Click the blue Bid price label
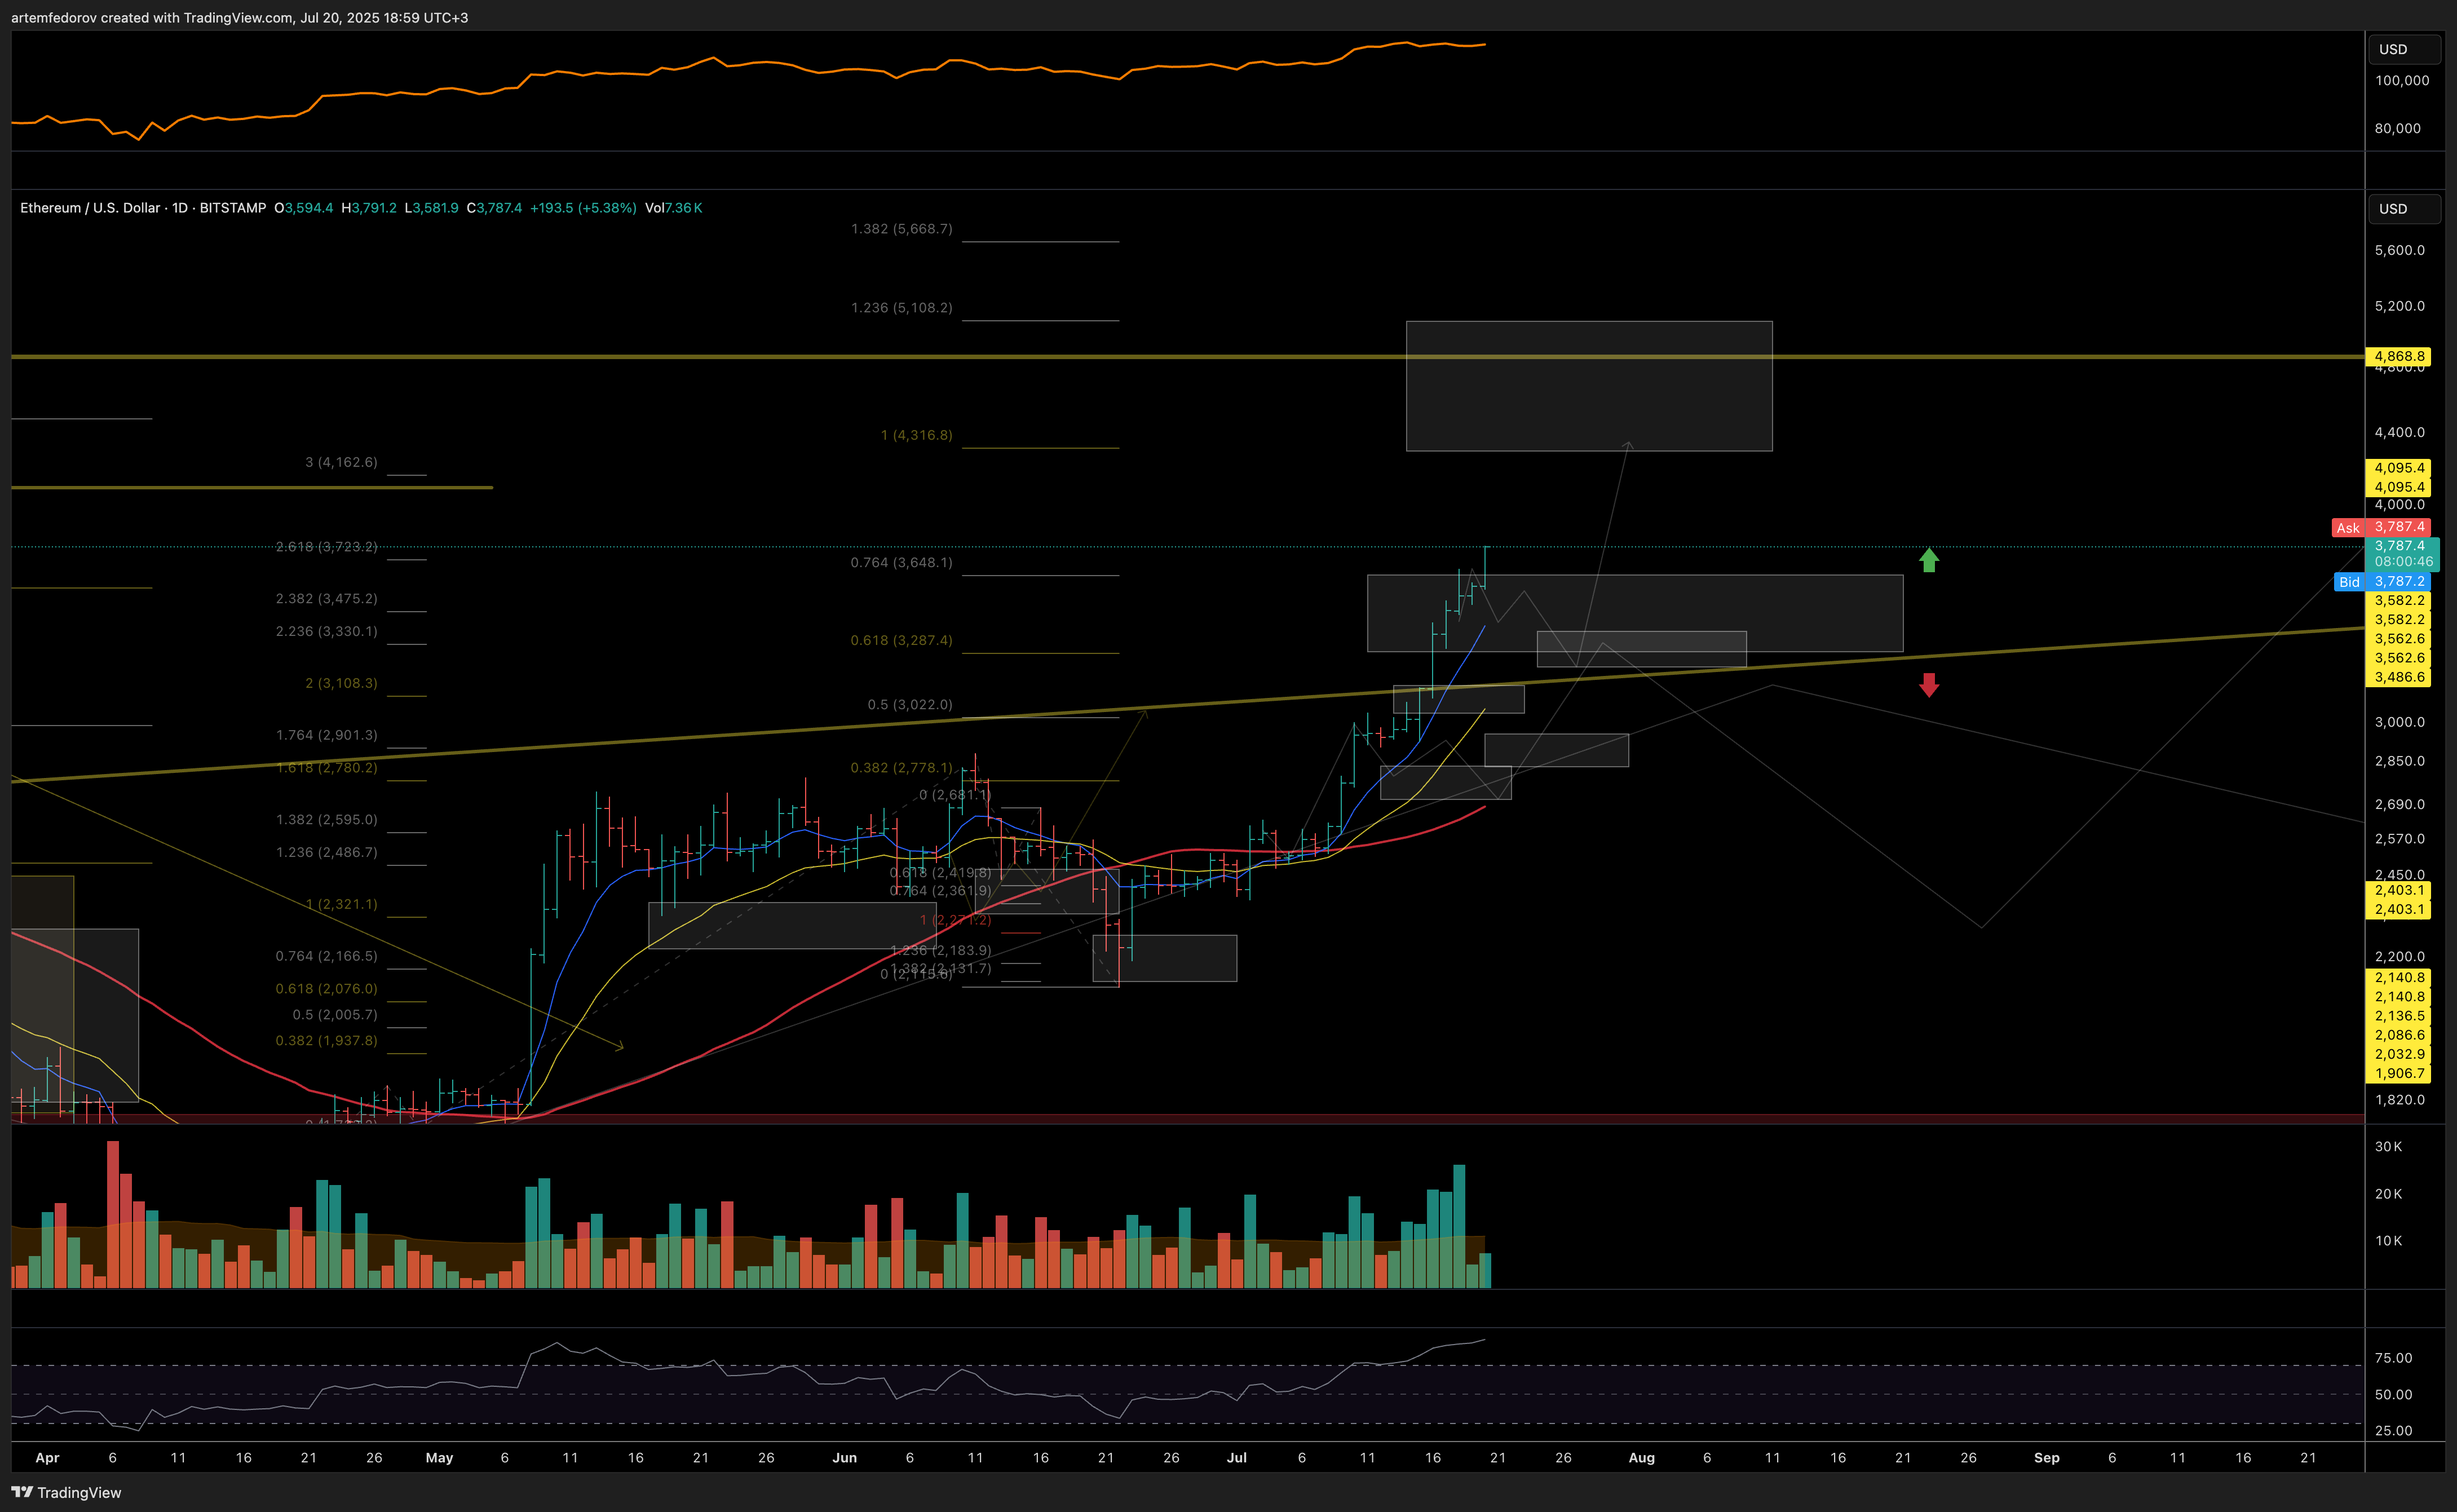The height and width of the screenshot is (1512, 2457). (x=2382, y=581)
